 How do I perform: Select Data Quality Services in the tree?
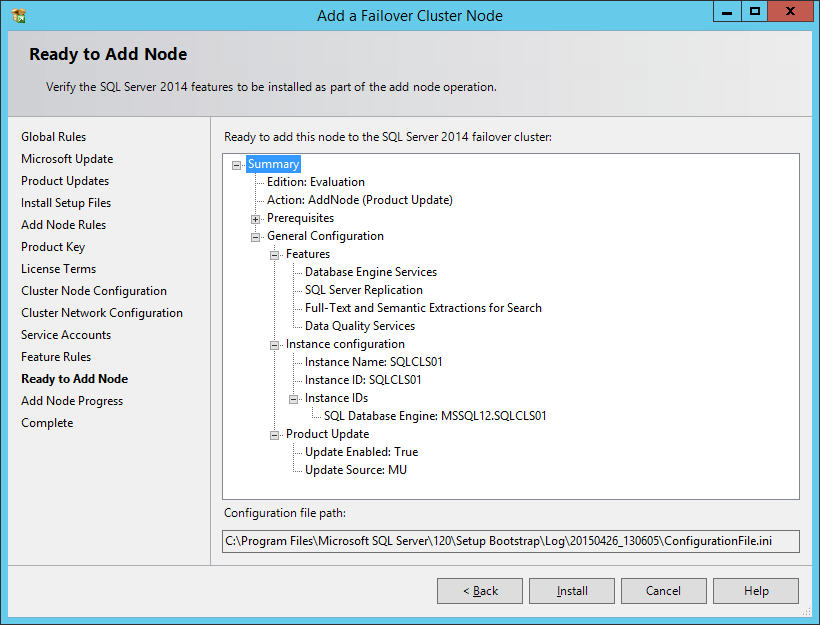(360, 326)
